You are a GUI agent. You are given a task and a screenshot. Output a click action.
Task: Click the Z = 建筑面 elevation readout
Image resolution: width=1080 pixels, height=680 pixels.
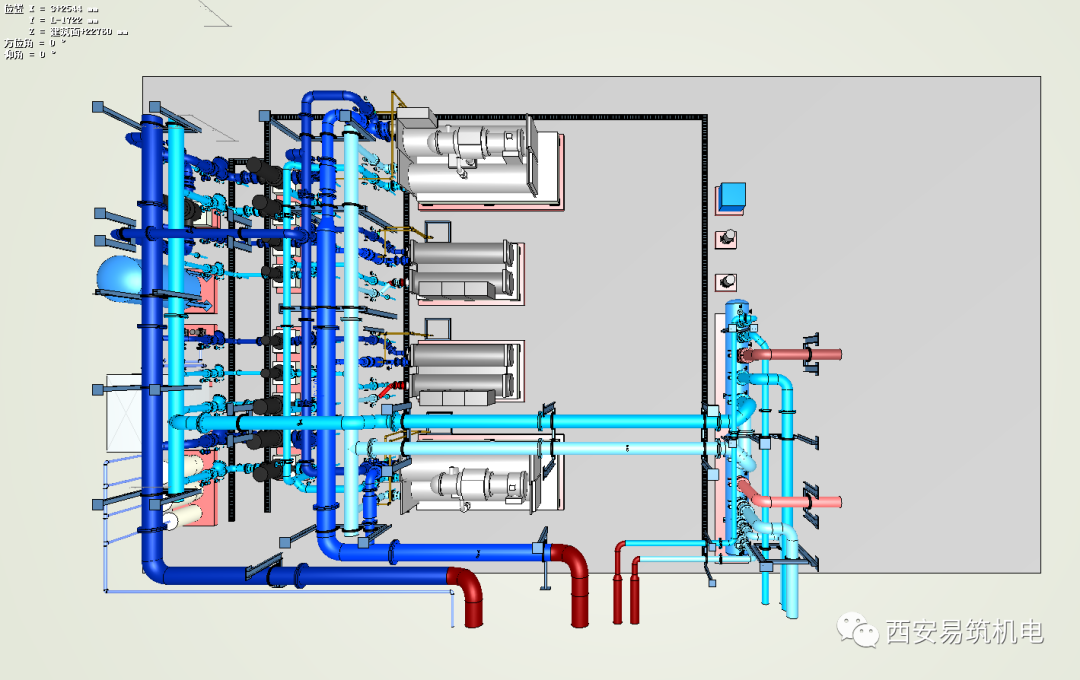pos(78,32)
